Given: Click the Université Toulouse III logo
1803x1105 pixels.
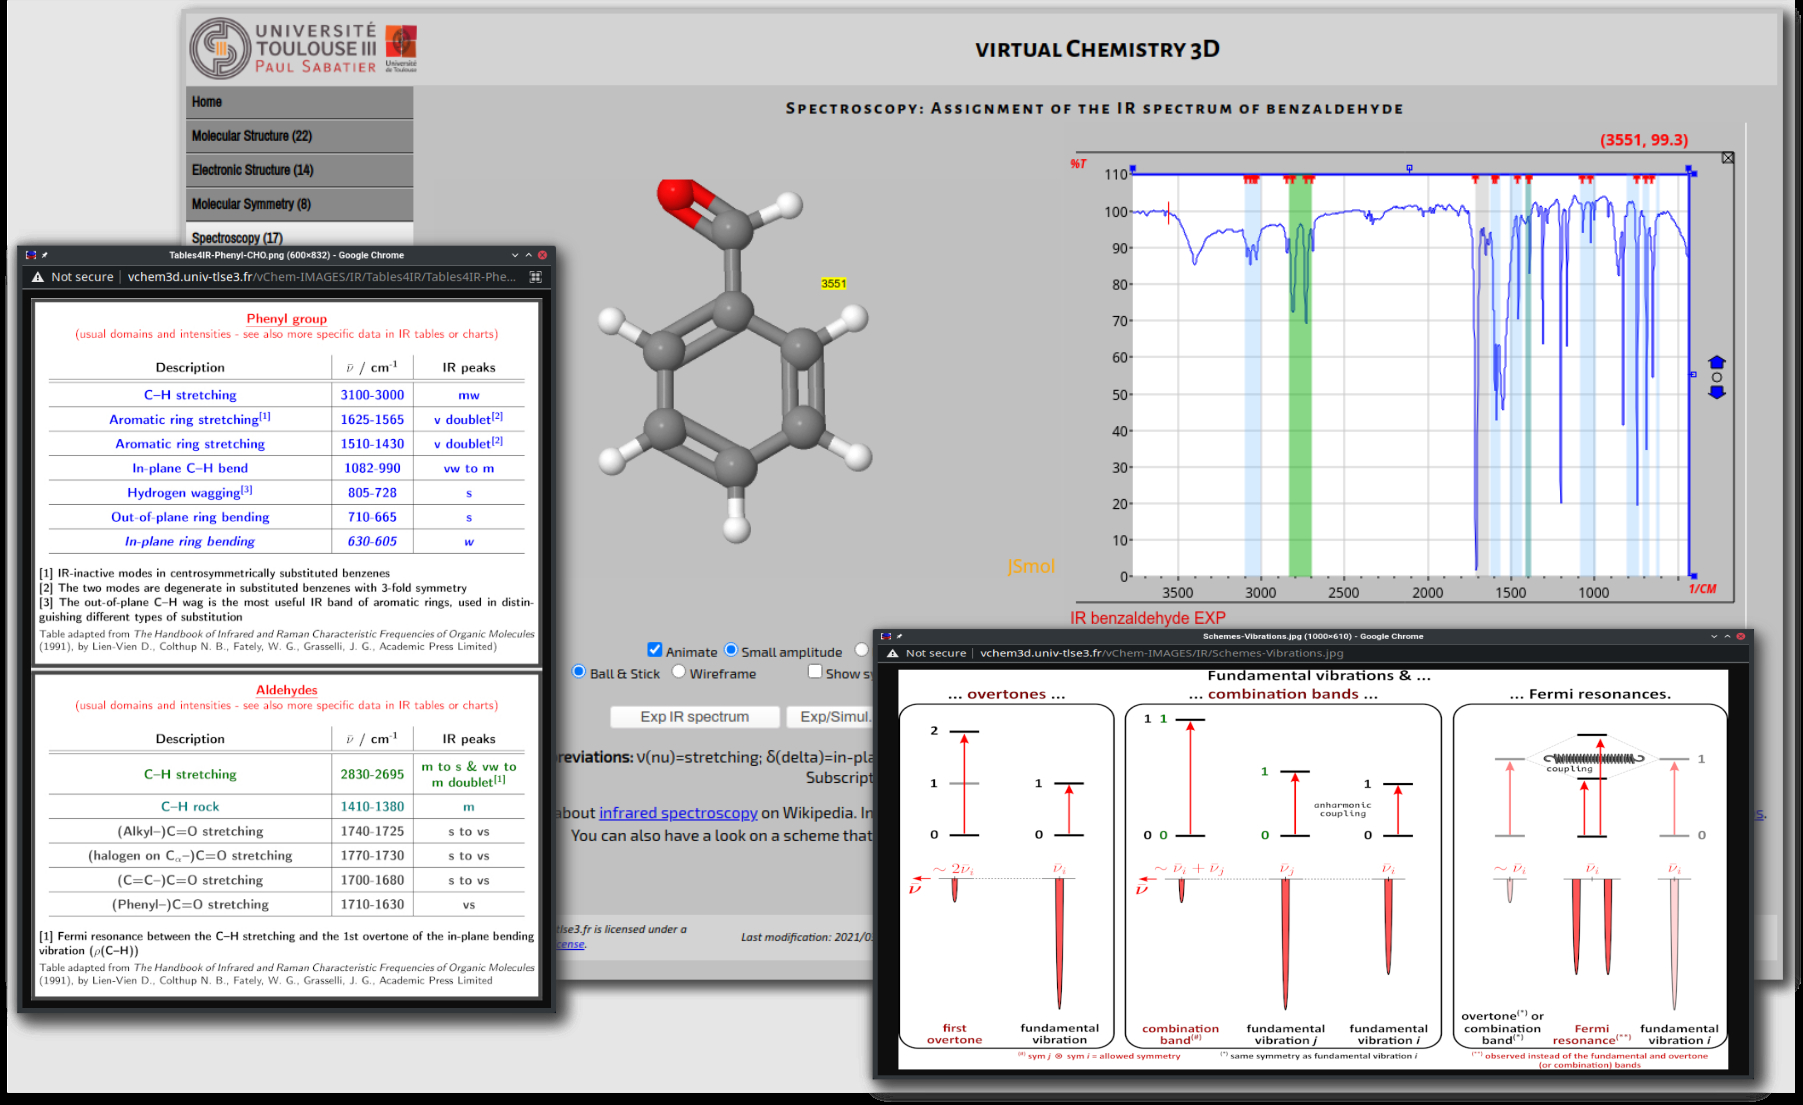Looking at the screenshot, I should [x=302, y=48].
